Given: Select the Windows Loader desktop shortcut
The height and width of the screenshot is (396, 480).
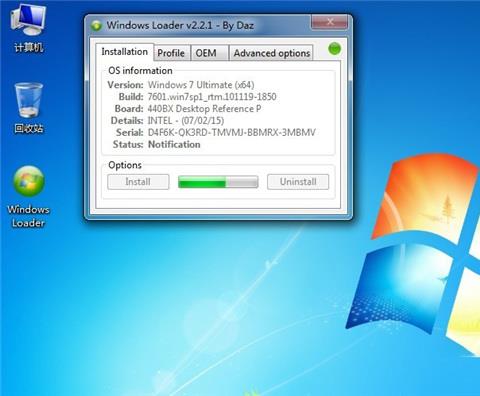Looking at the screenshot, I should tap(28, 197).
